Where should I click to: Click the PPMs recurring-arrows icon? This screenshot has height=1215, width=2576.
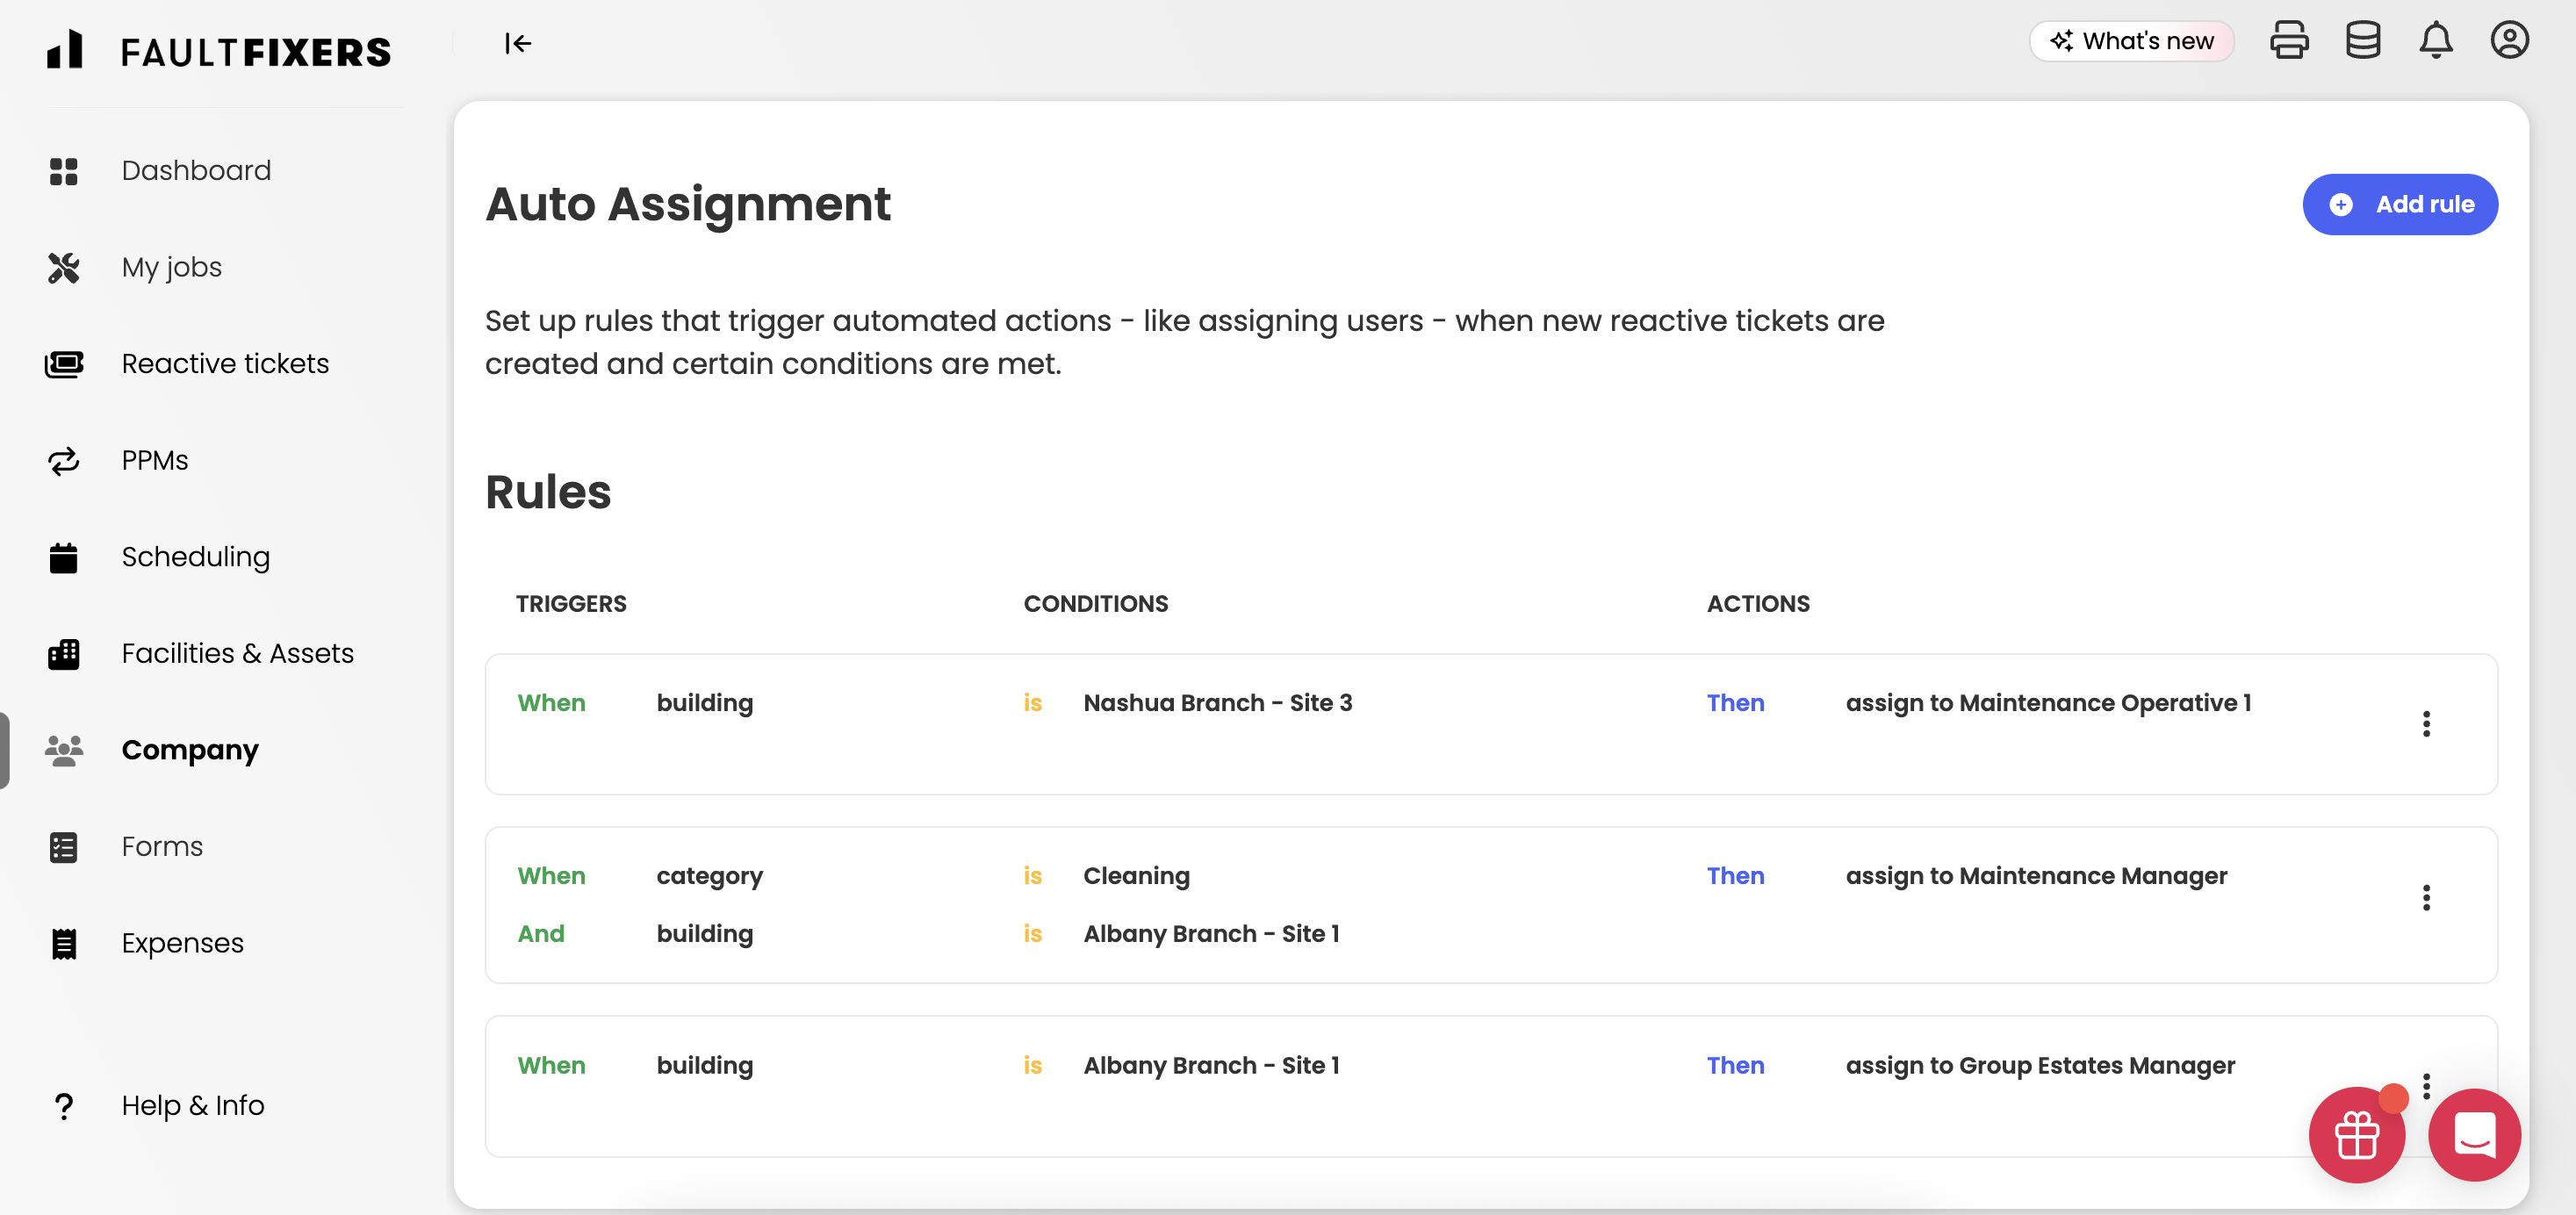coord(63,460)
